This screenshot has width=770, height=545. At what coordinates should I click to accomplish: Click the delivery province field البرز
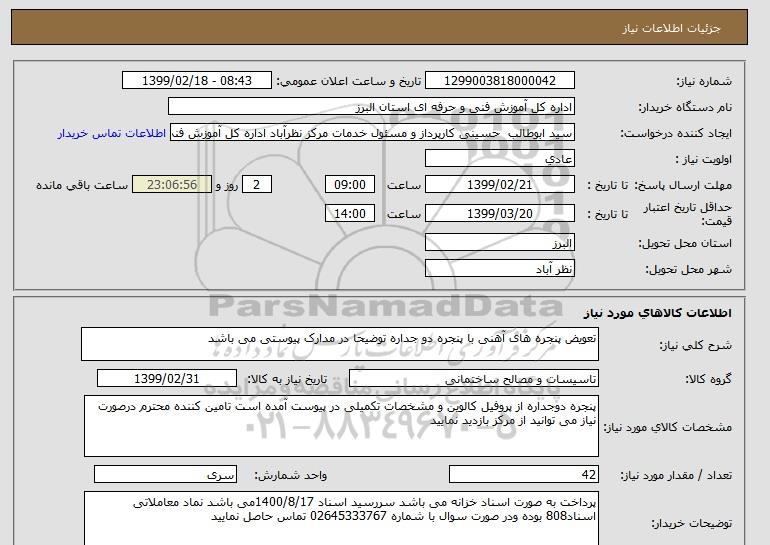[x=499, y=243]
